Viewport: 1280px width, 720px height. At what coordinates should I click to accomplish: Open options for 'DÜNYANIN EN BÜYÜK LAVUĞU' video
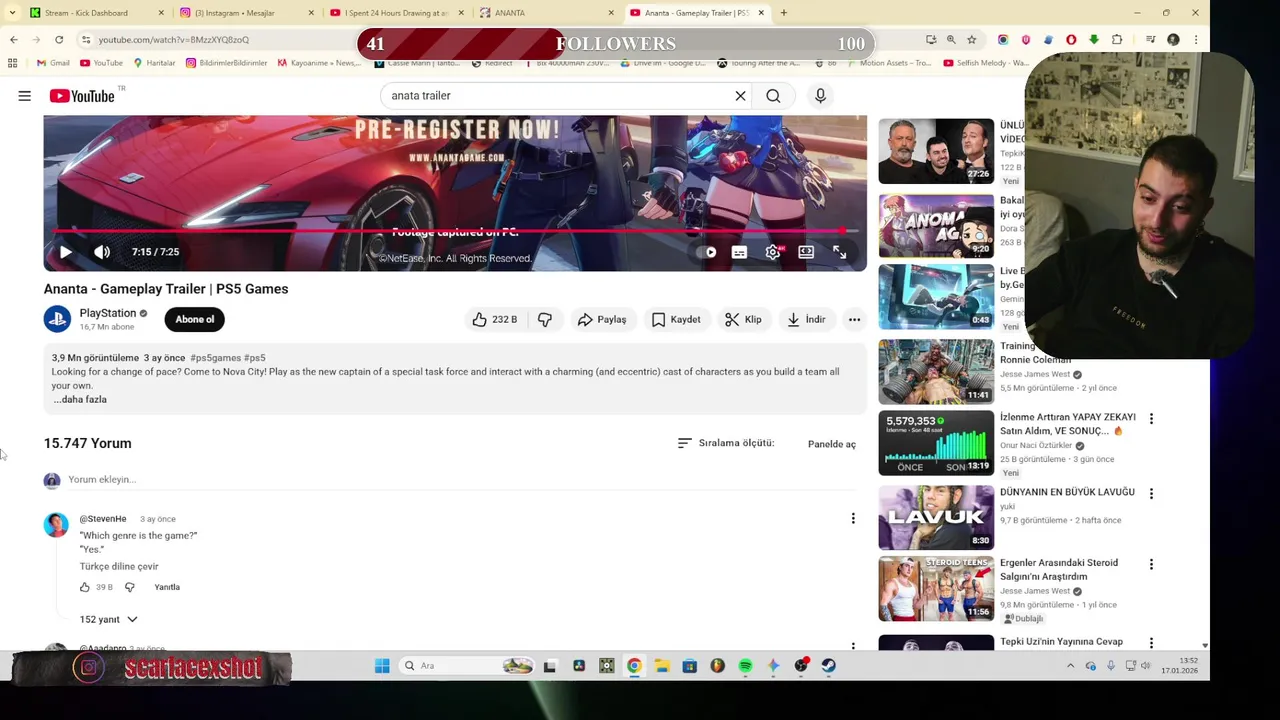(x=1151, y=493)
